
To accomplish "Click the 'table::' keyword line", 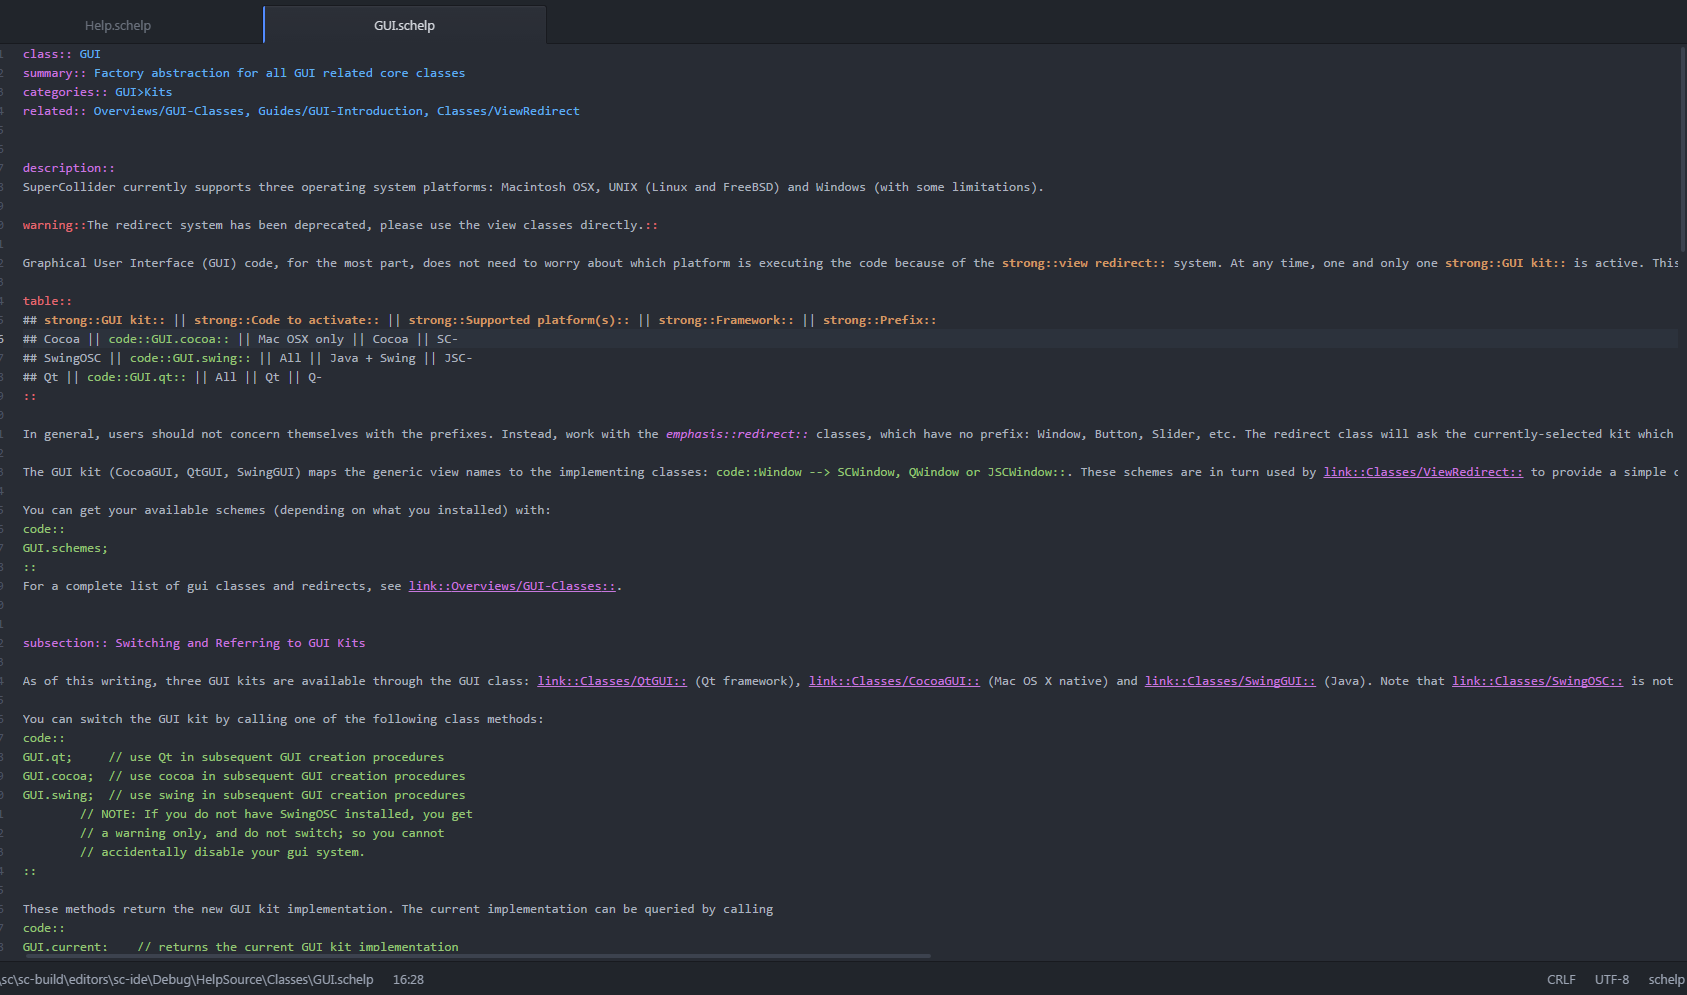I will point(47,301).
